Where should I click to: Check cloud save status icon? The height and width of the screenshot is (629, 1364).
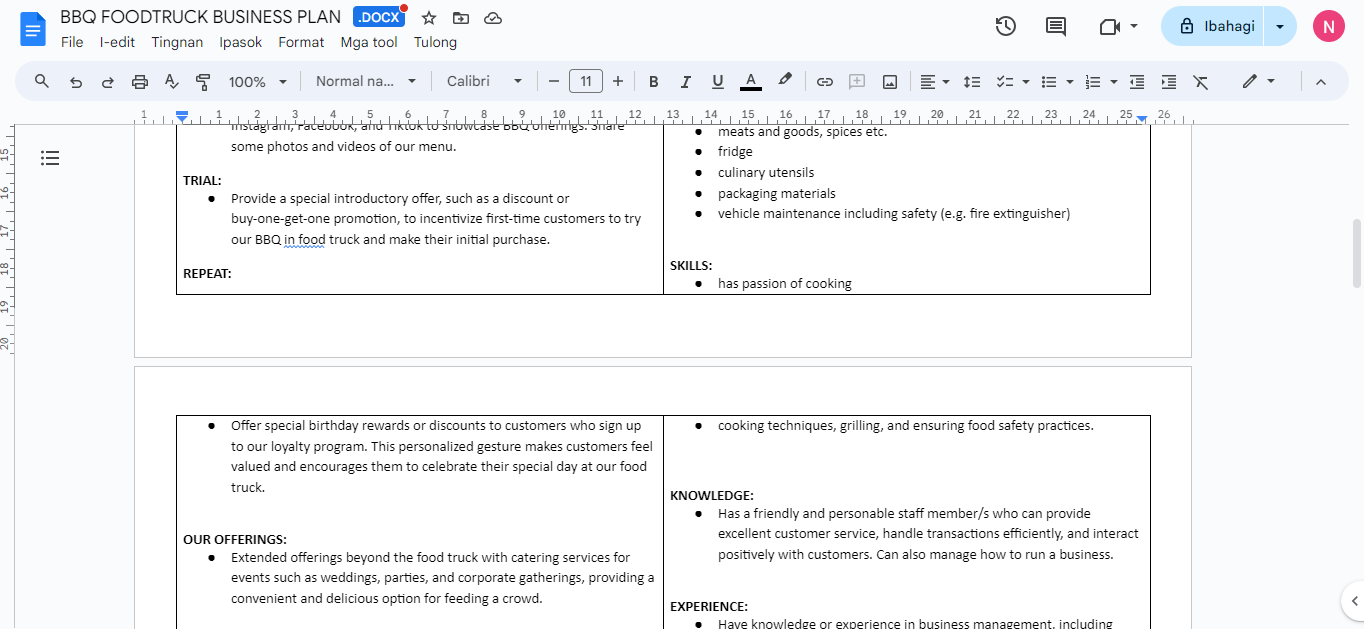492,18
